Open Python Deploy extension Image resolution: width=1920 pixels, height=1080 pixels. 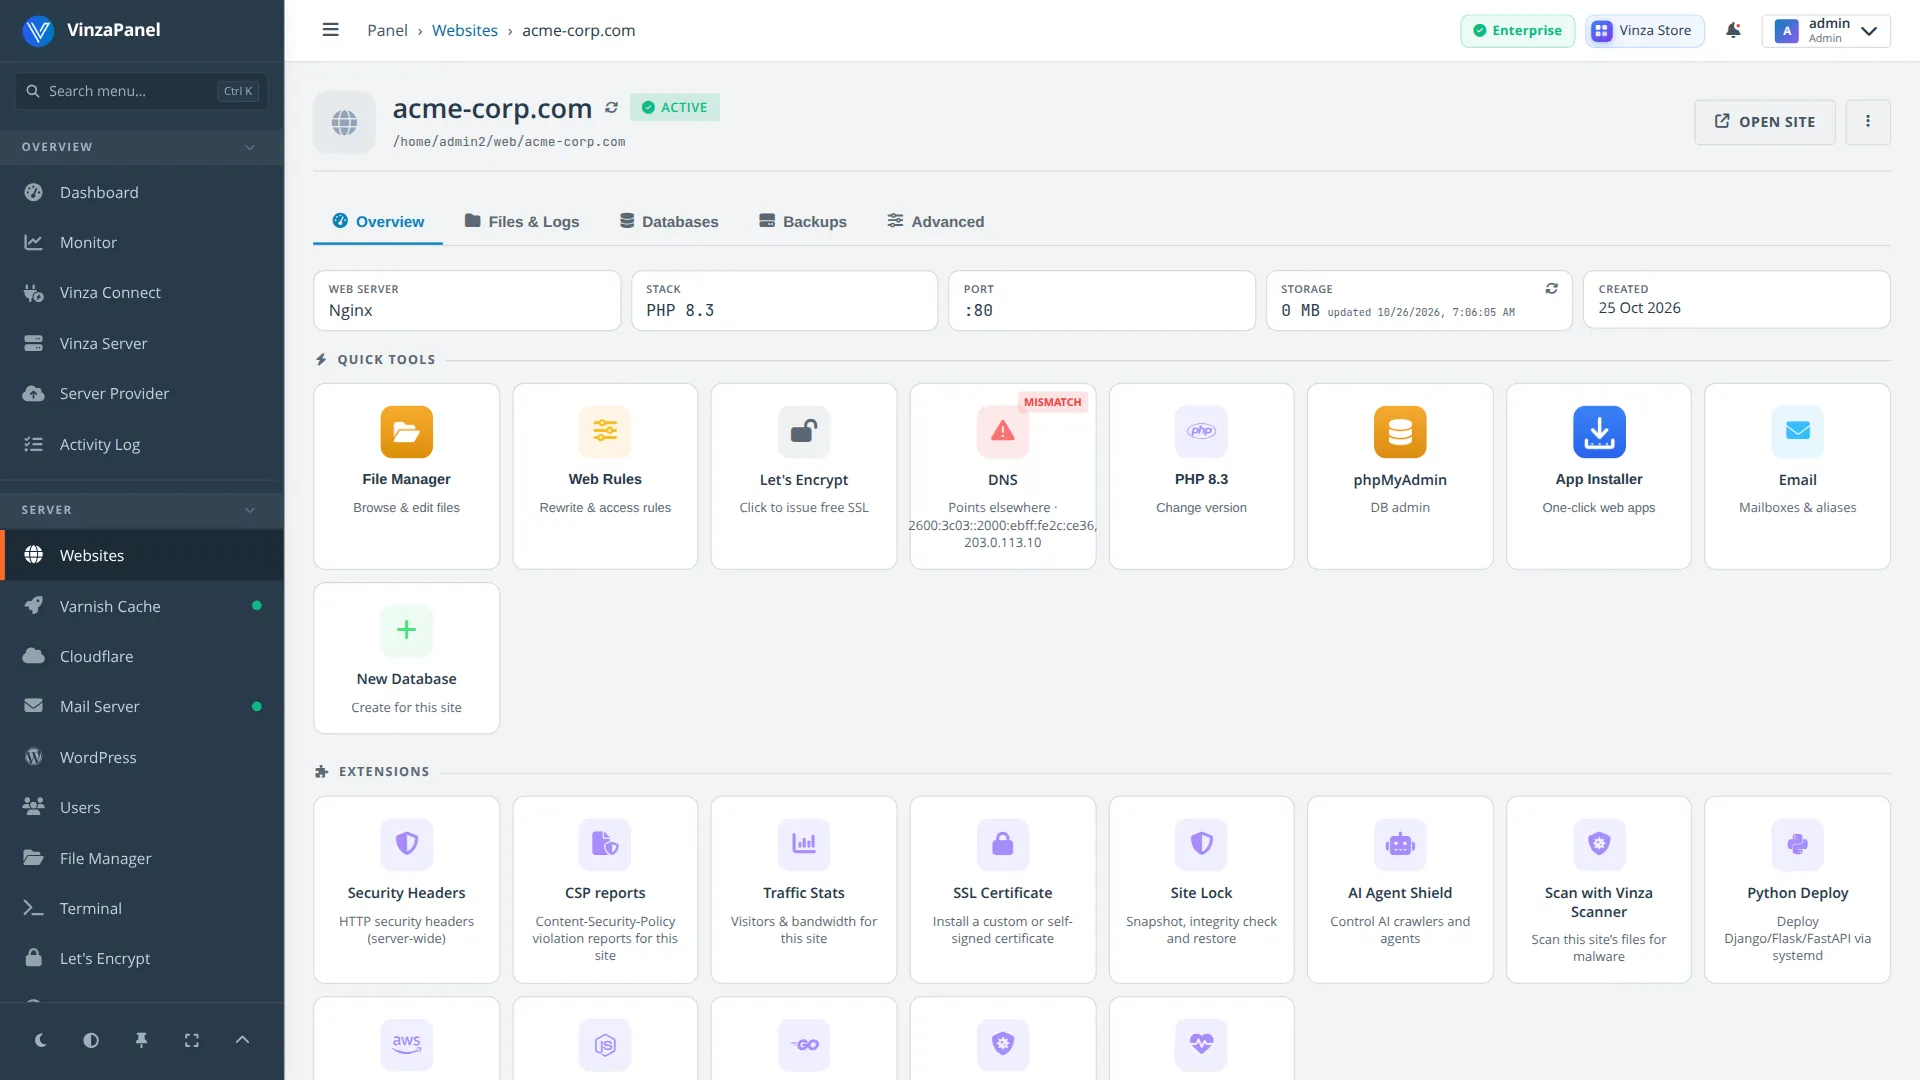point(1797,889)
